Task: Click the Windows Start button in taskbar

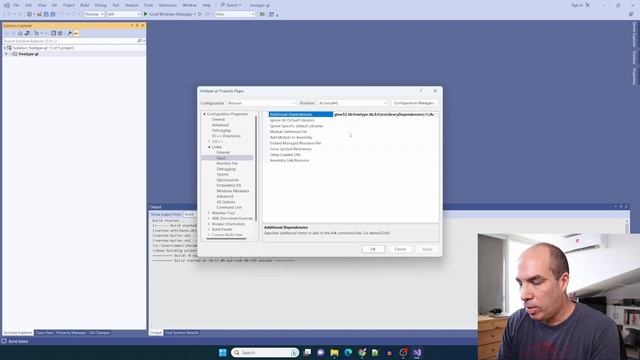Action: coord(222,353)
